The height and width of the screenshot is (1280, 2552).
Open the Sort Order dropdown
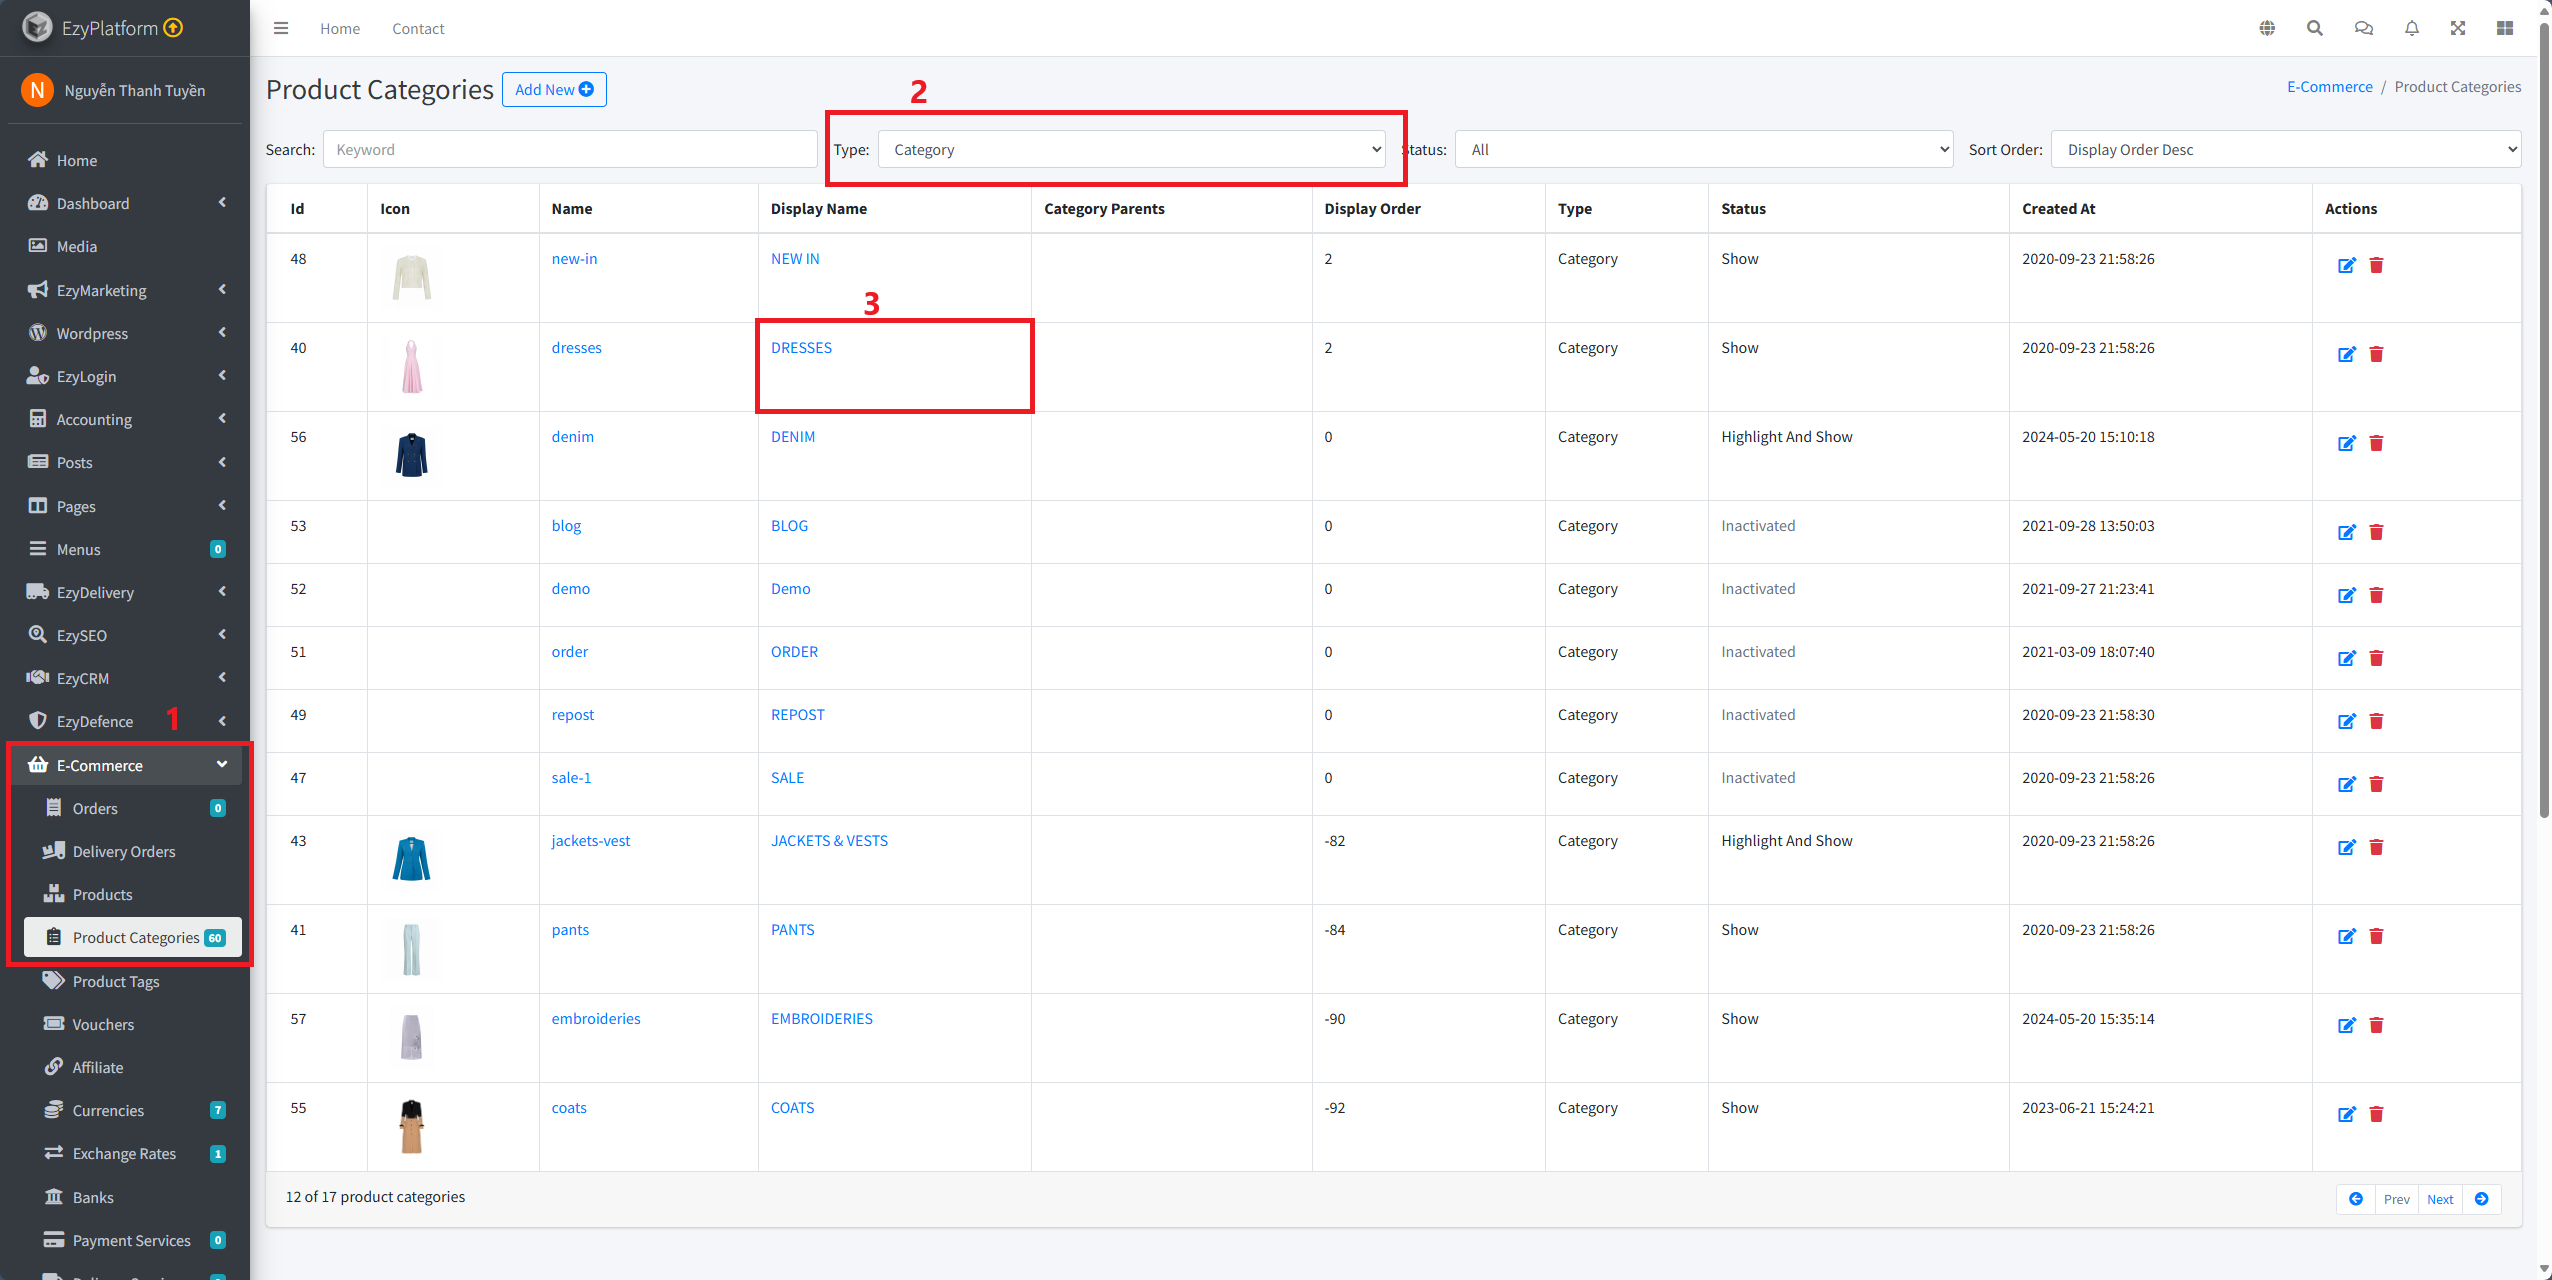[x=2285, y=150]
